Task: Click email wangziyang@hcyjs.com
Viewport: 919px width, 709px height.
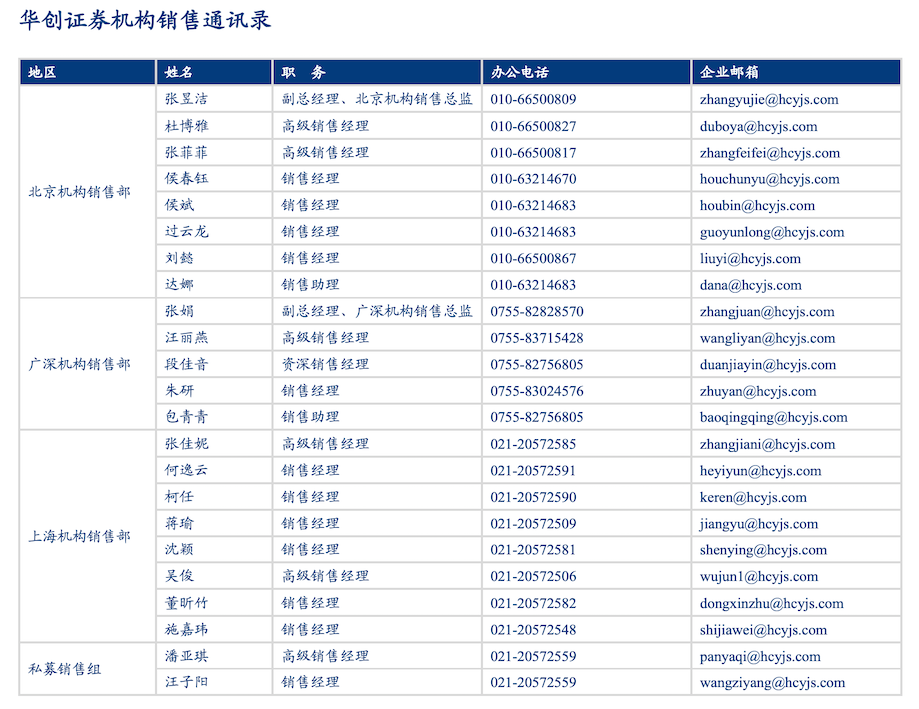Action: click(x=772, y=683)
